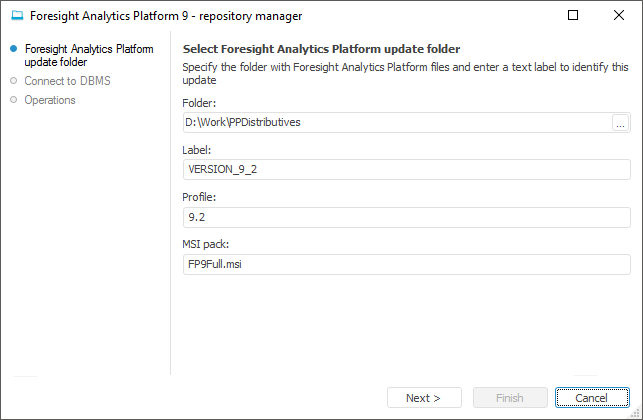Image resolution: width=643 pixels, height=420 pixels.
Task: Click the MSI pack field with FP9Full.msi
Action: pyautogui.click(x=406, y=264)
